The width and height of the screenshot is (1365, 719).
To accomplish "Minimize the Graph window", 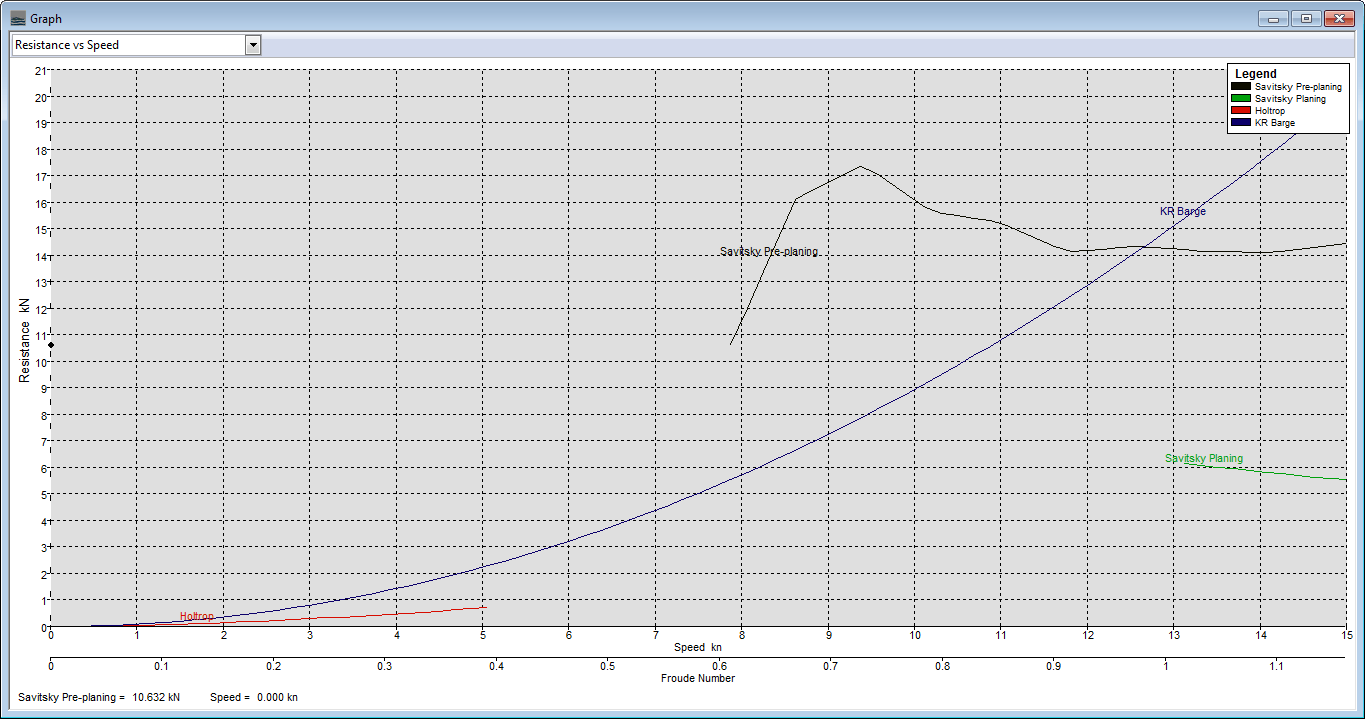I will coord(1274,18).
